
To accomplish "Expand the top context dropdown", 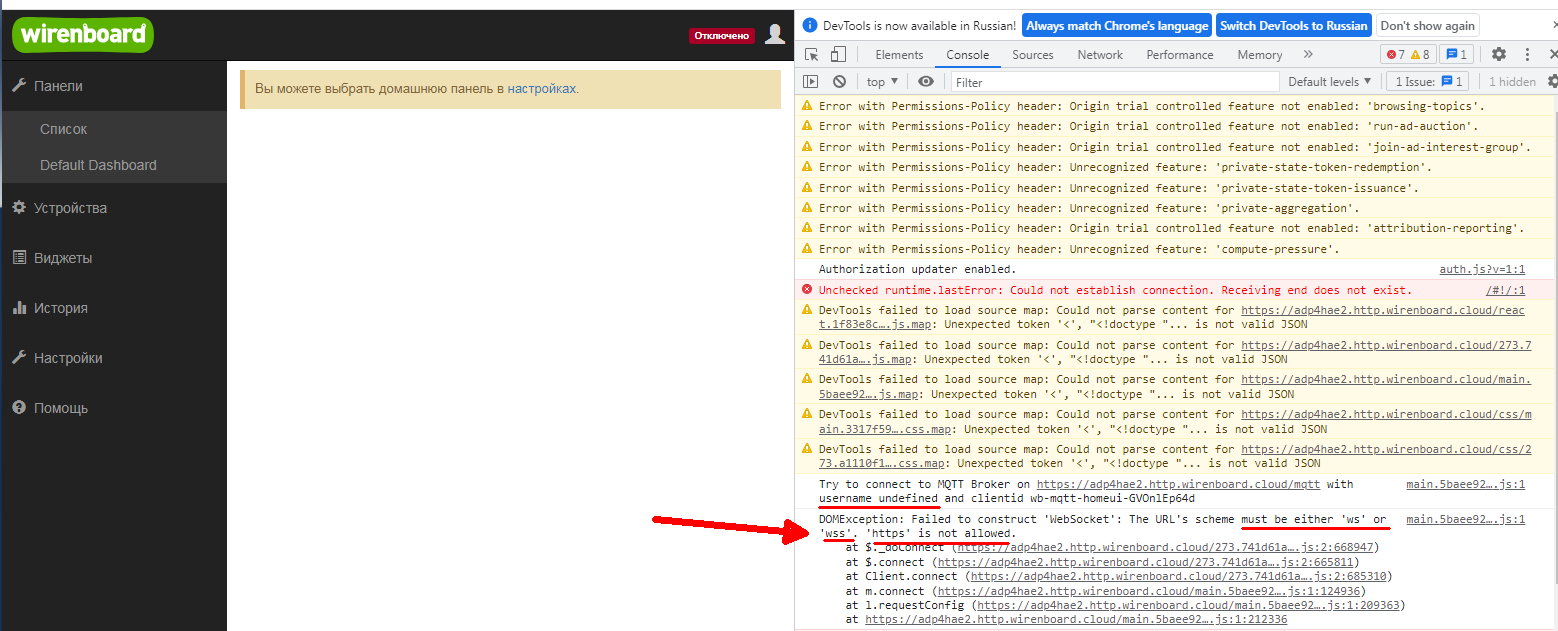I will (x=882, y=82).
